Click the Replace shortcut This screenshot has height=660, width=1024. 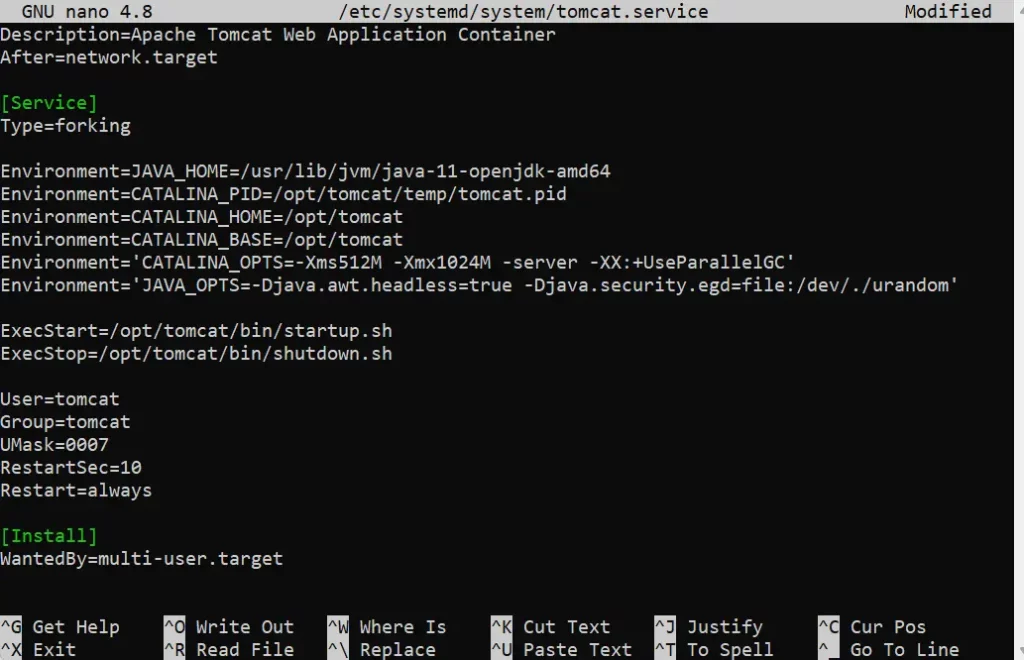397,649
